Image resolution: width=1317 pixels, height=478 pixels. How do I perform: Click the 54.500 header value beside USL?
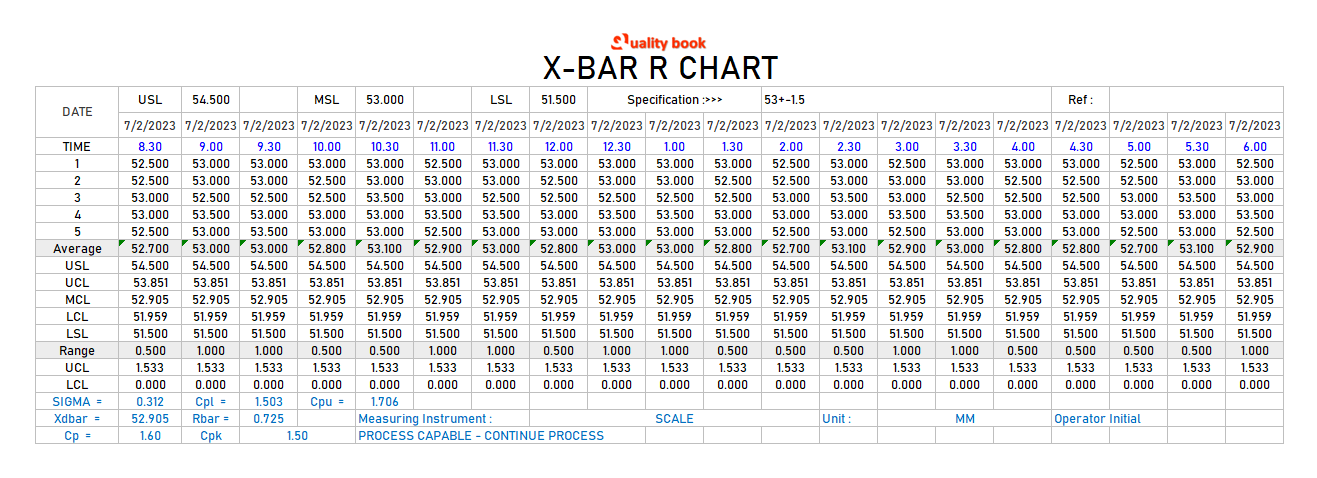click(x=211, y=100)
